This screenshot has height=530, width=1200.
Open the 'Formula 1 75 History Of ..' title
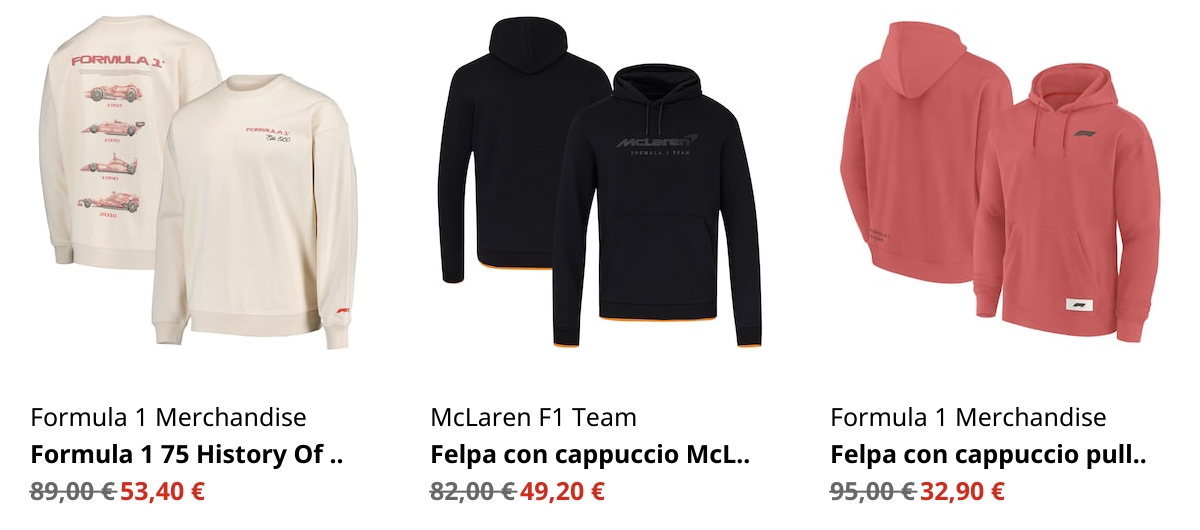click(187, 455)
